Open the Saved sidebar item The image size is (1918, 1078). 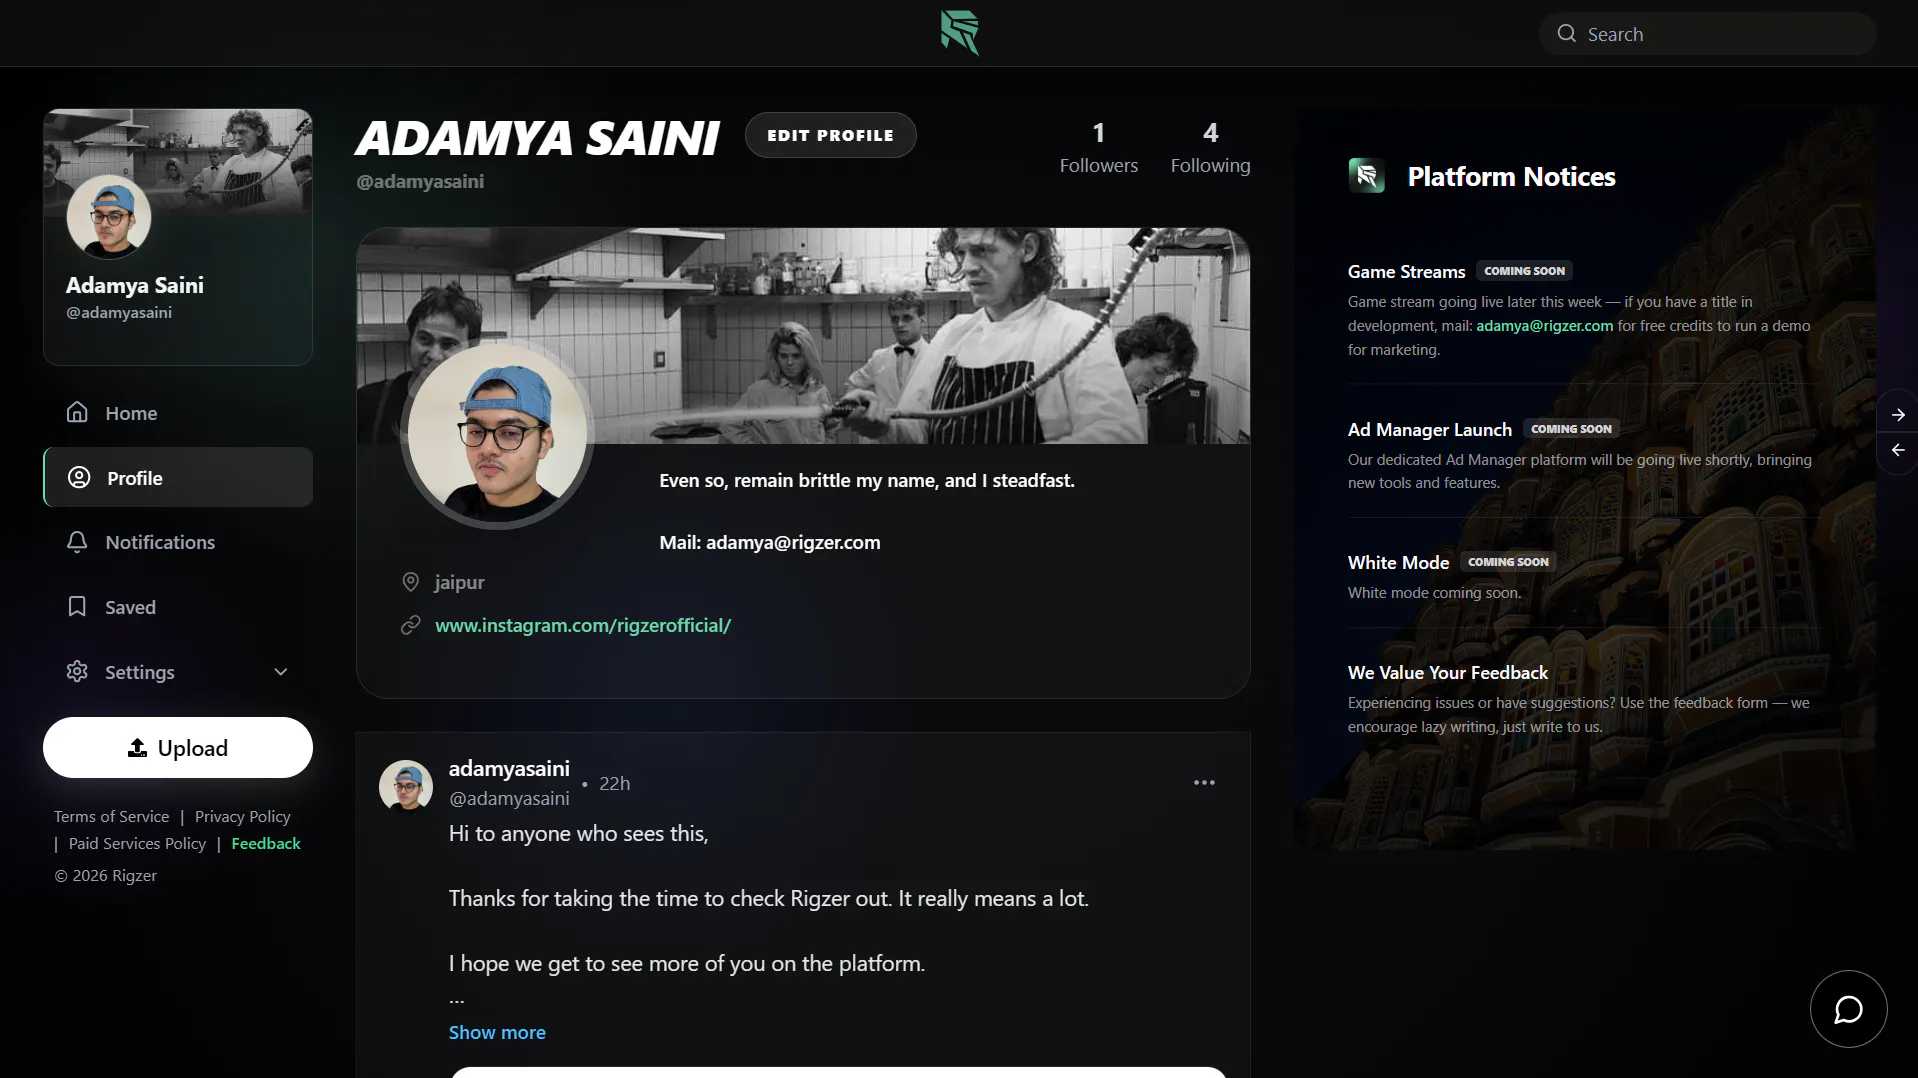coord(178,607)
